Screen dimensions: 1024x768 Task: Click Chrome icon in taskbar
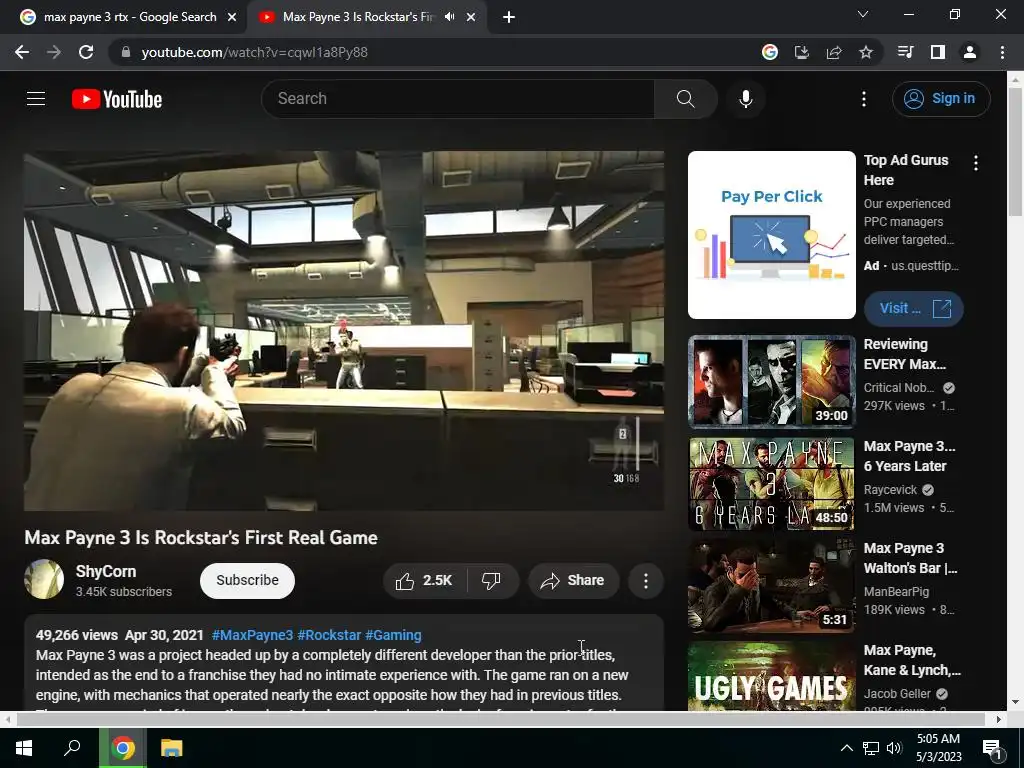pos(122,748)
